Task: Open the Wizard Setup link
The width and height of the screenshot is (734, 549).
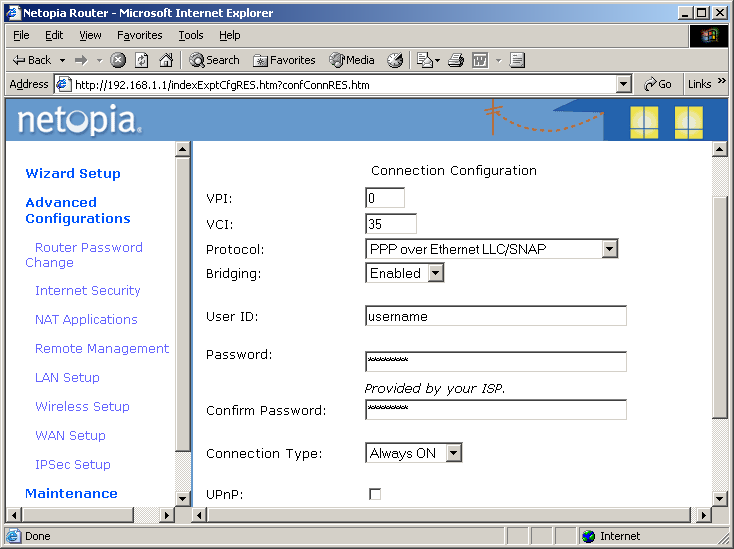Action: pos(73,173)
